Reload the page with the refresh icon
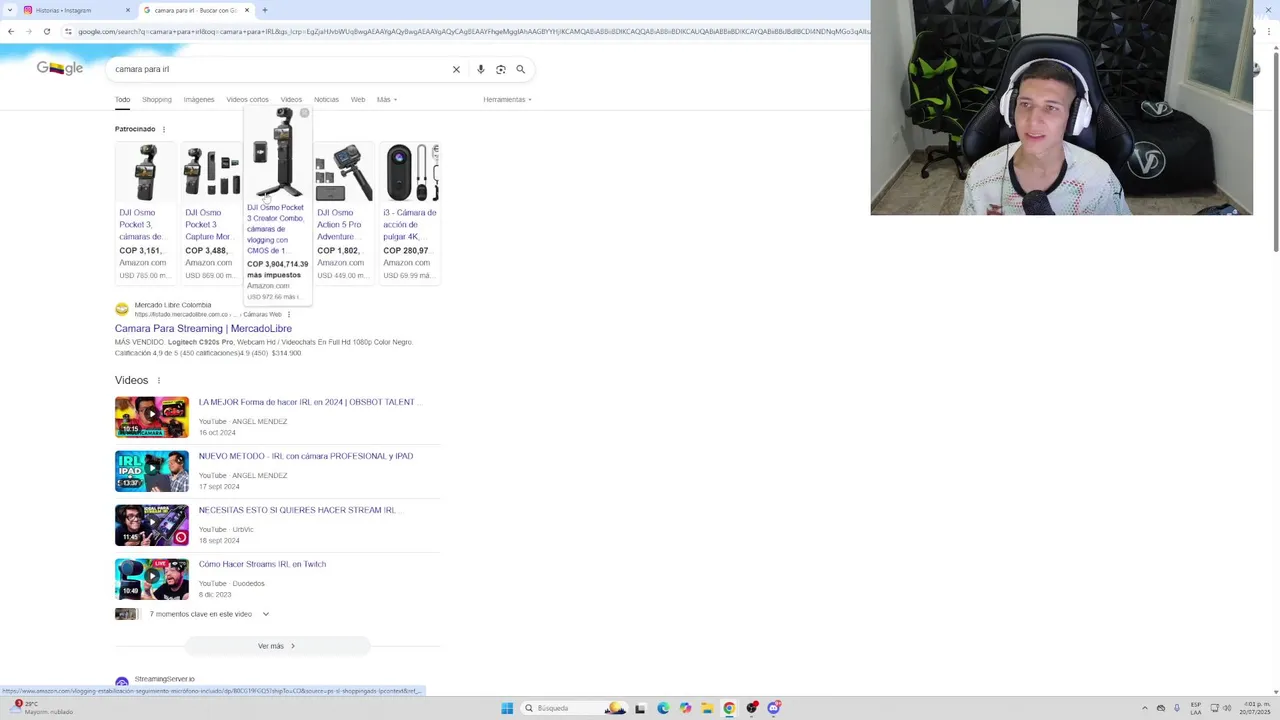Viewport: 1280px width, 720px height. point(46,31)
